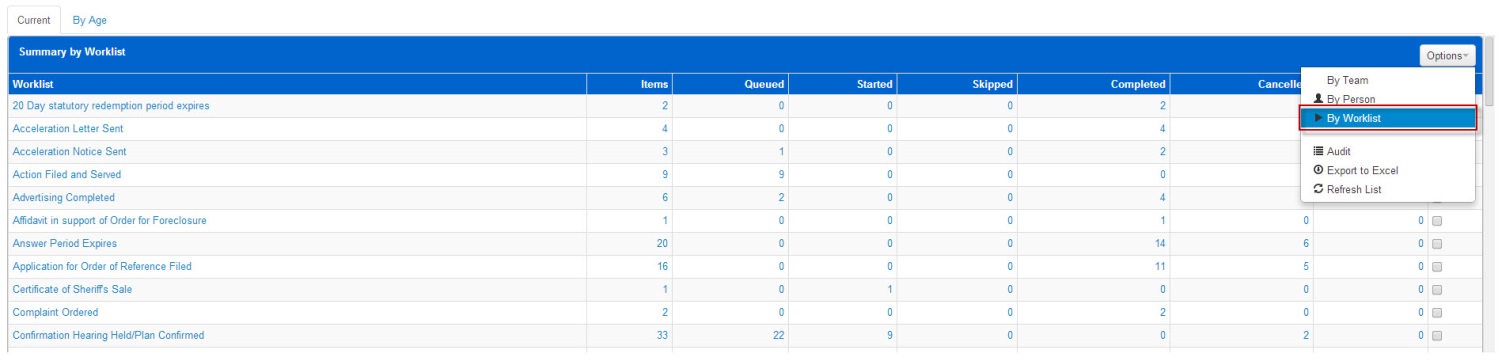Open the Action Filed and Served link
The height and width of the screenshot is (361, 1502).
click(x=66, y=174)
